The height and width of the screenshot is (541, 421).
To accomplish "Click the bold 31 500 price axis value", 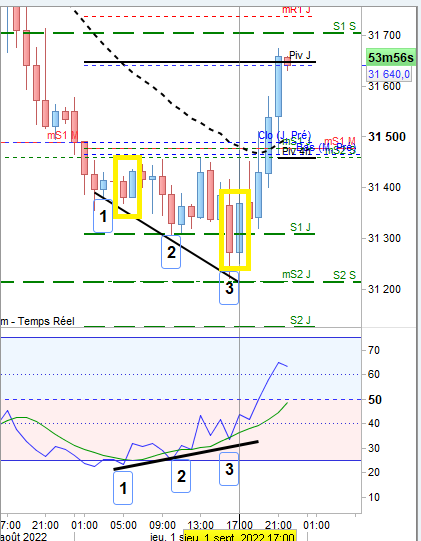I will click(386, 137).
